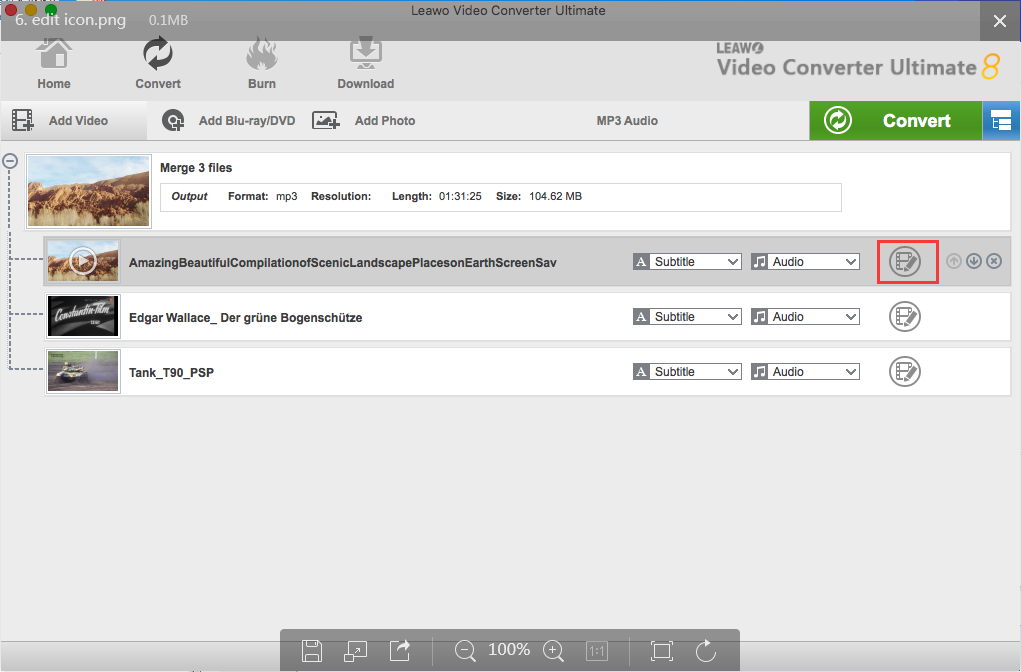
Task: Click the Merge 3 files title
Action: [196, 168]
